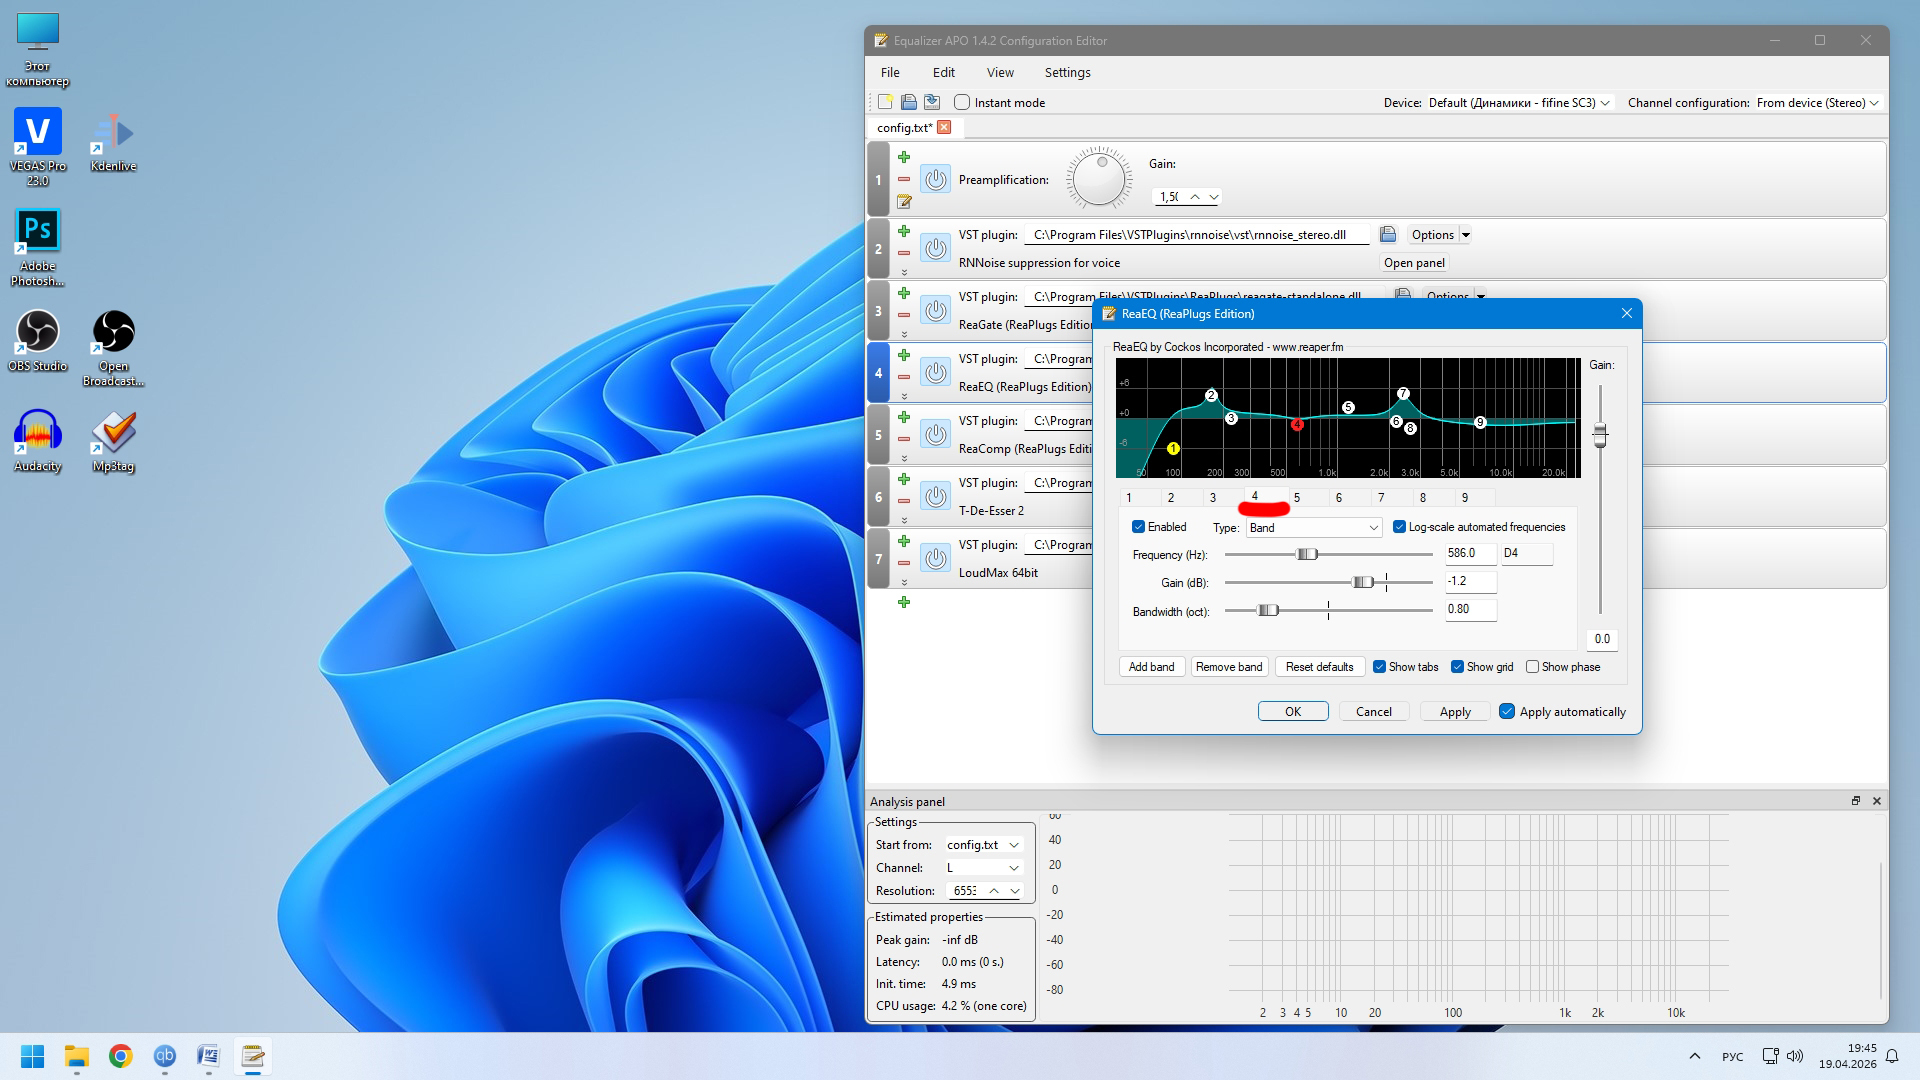Enable Show phase checkbox
This screenshot has width=1920, height=1080.
[1532, 667]
